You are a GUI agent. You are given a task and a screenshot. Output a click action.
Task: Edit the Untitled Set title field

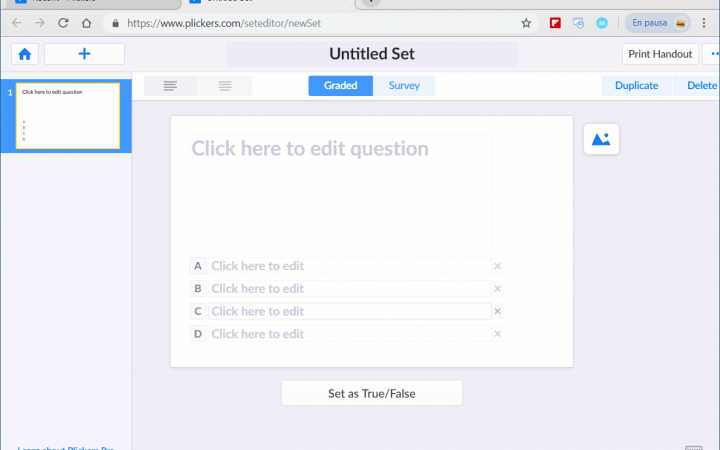pyautogui.click(x=372, y=54)
